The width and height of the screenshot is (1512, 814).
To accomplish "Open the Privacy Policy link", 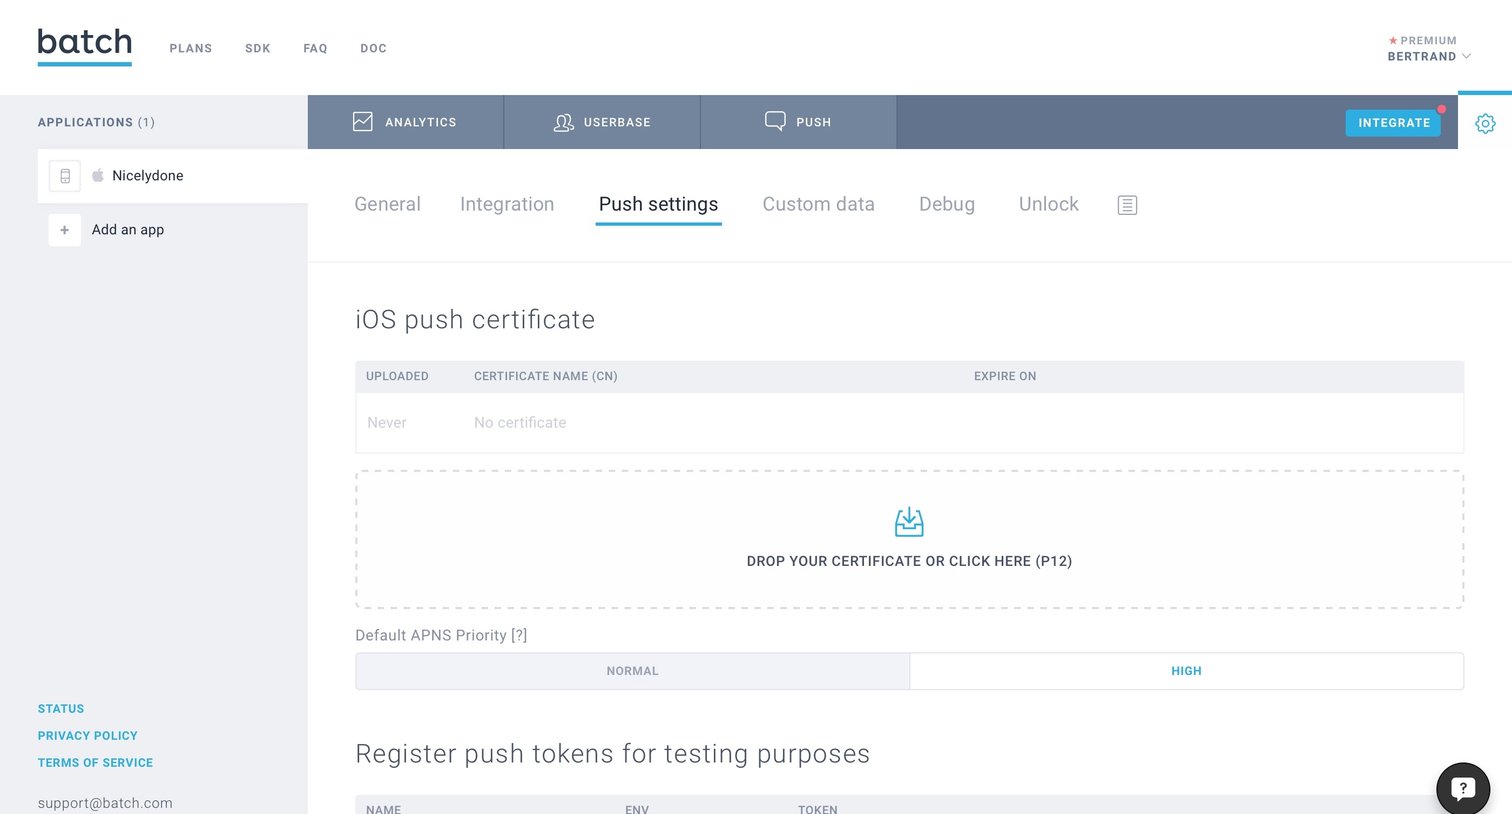I will (88, 736).
